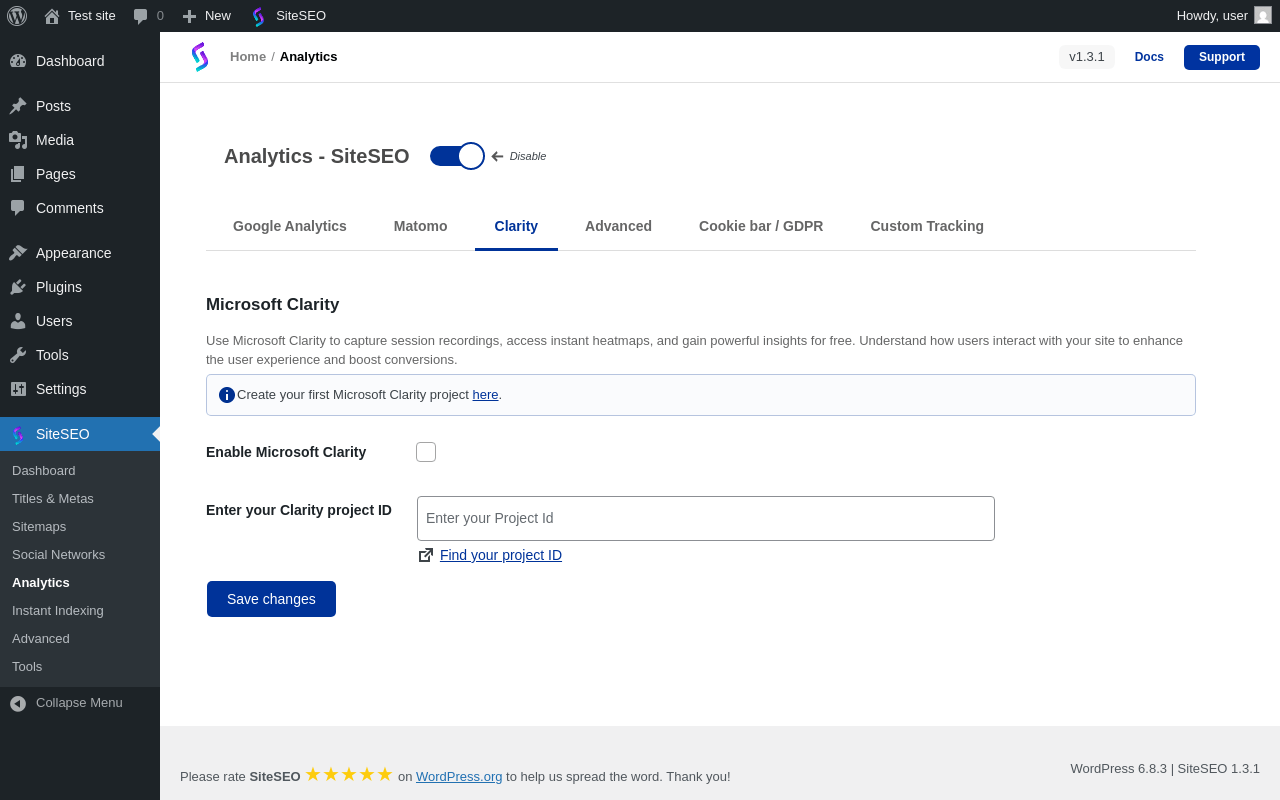Click the SiteSEO logo beside the breadcrumb
Viewport: 1280px width, 800px height.
[x=200, y=57]
